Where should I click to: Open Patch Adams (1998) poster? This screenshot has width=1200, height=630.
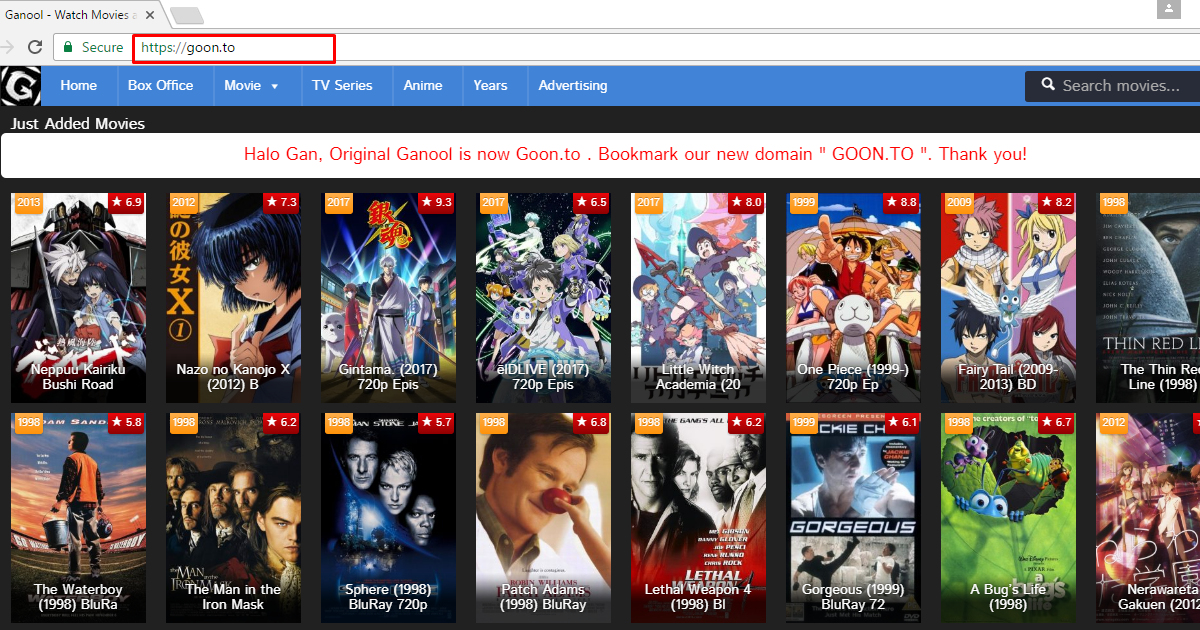(x=543, y=518)
